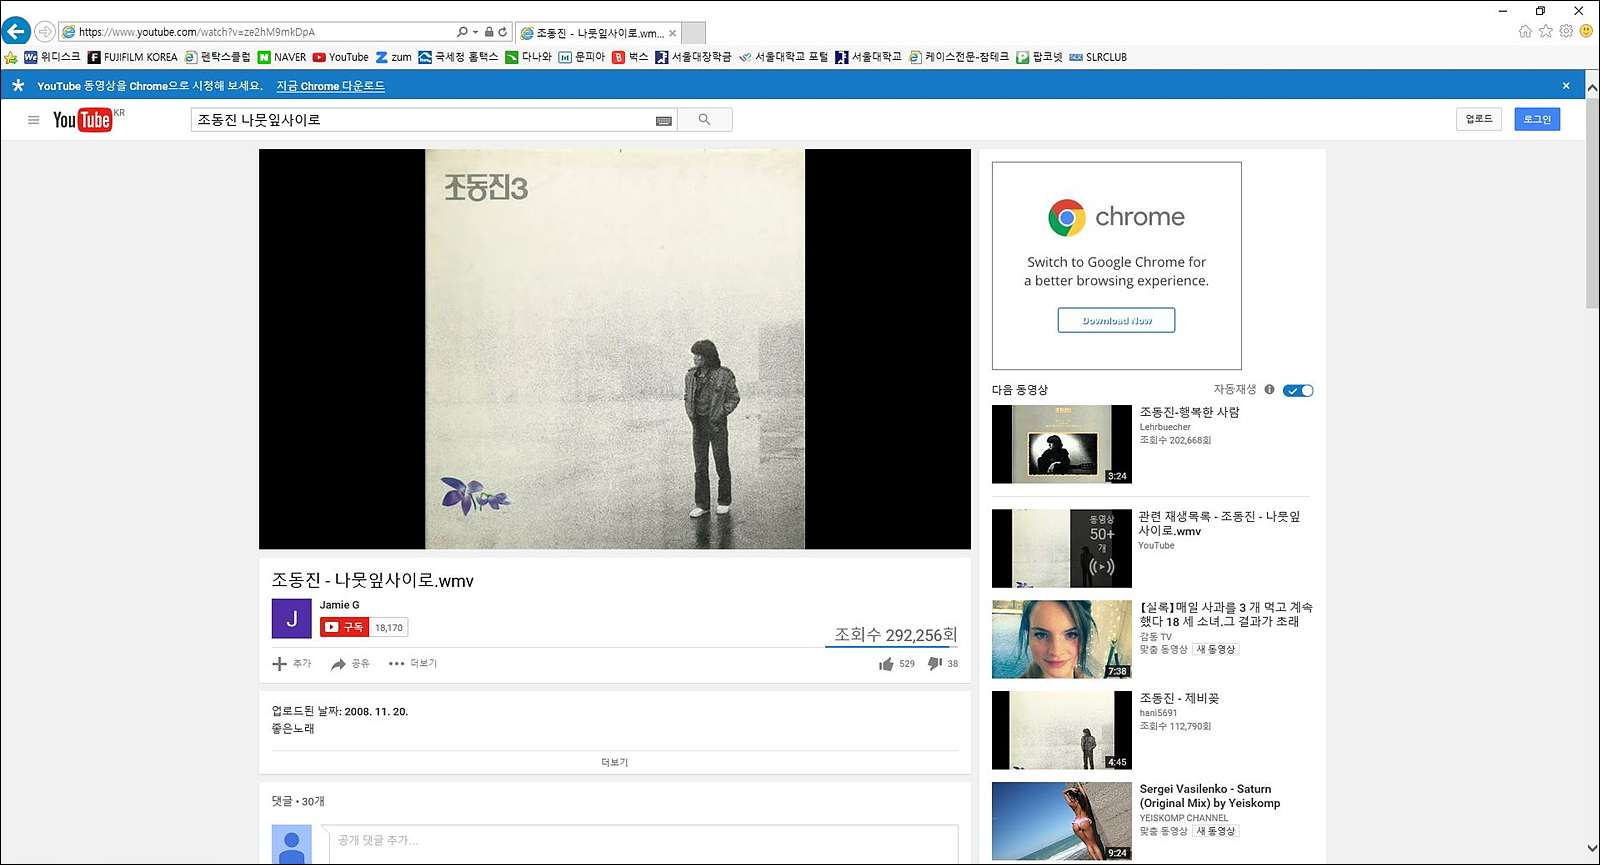Expand description with 더보기
The image size is (1600, 865).
click(614, 762)
